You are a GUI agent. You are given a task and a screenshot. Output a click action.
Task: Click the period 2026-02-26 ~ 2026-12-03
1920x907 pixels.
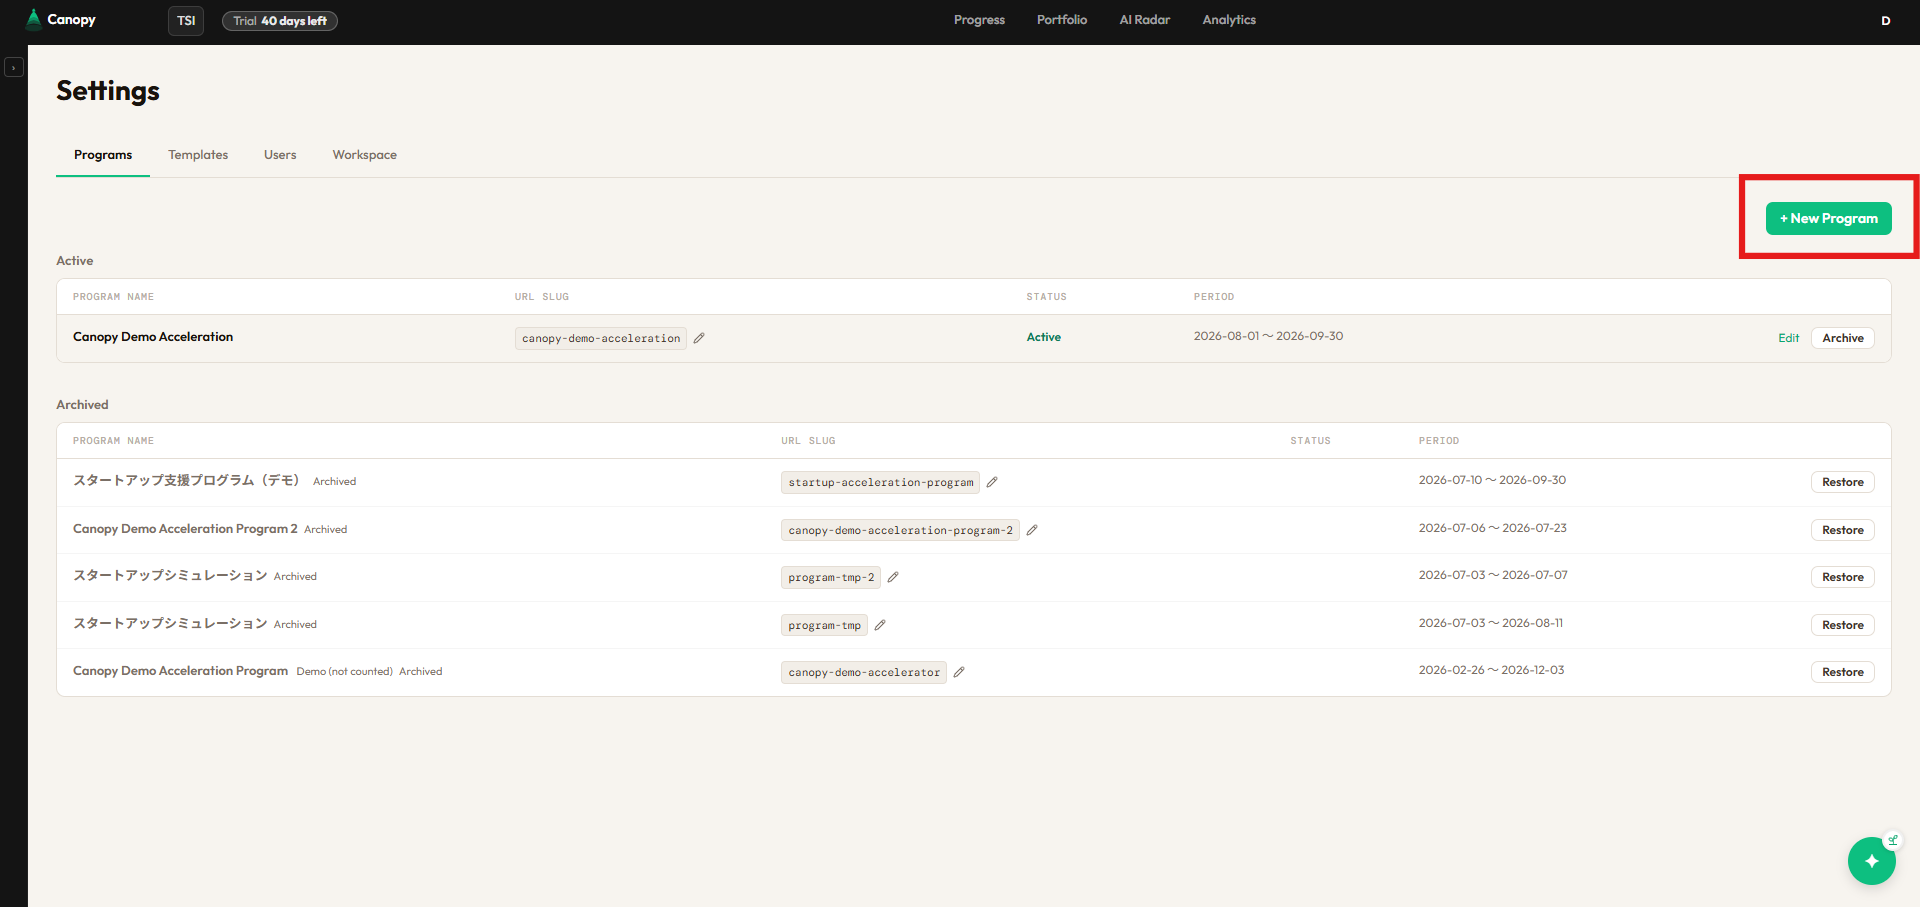[x=1491, y=670]
